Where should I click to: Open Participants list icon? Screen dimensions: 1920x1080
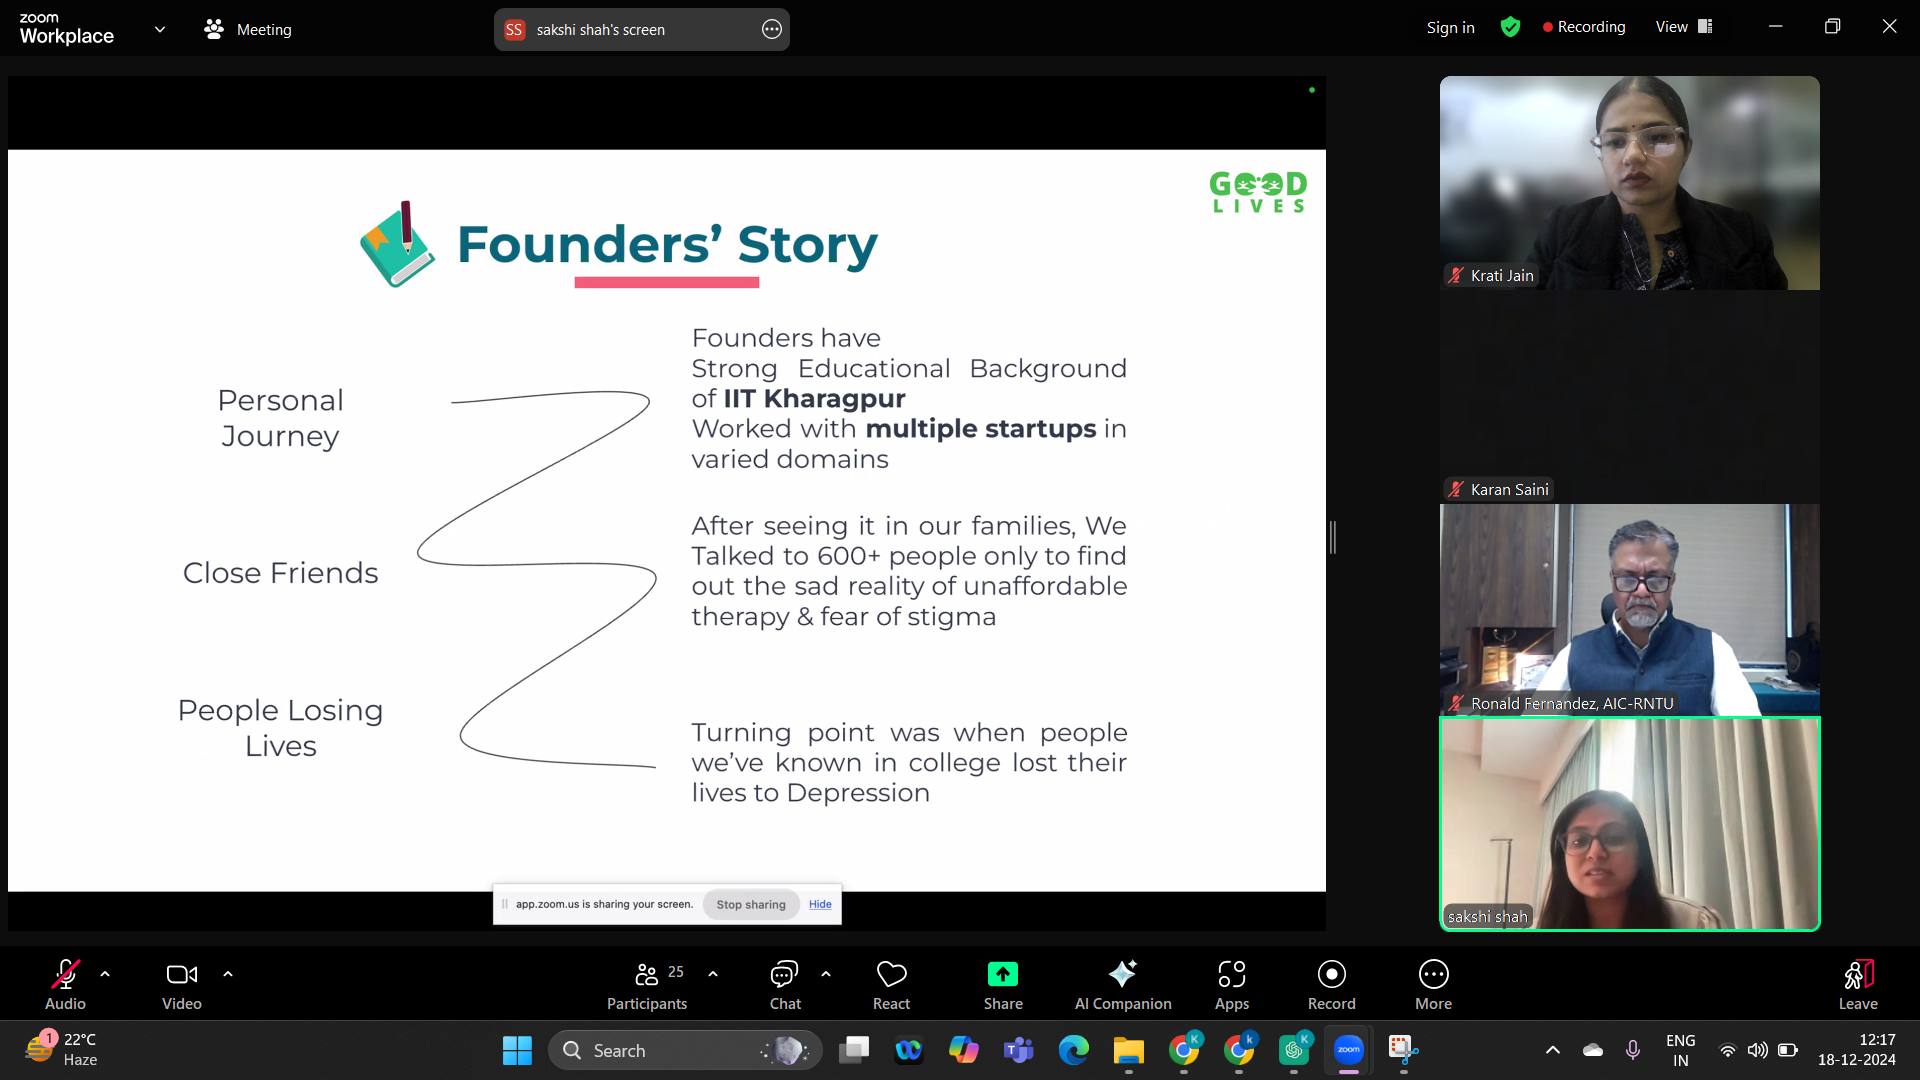point(647,974)
